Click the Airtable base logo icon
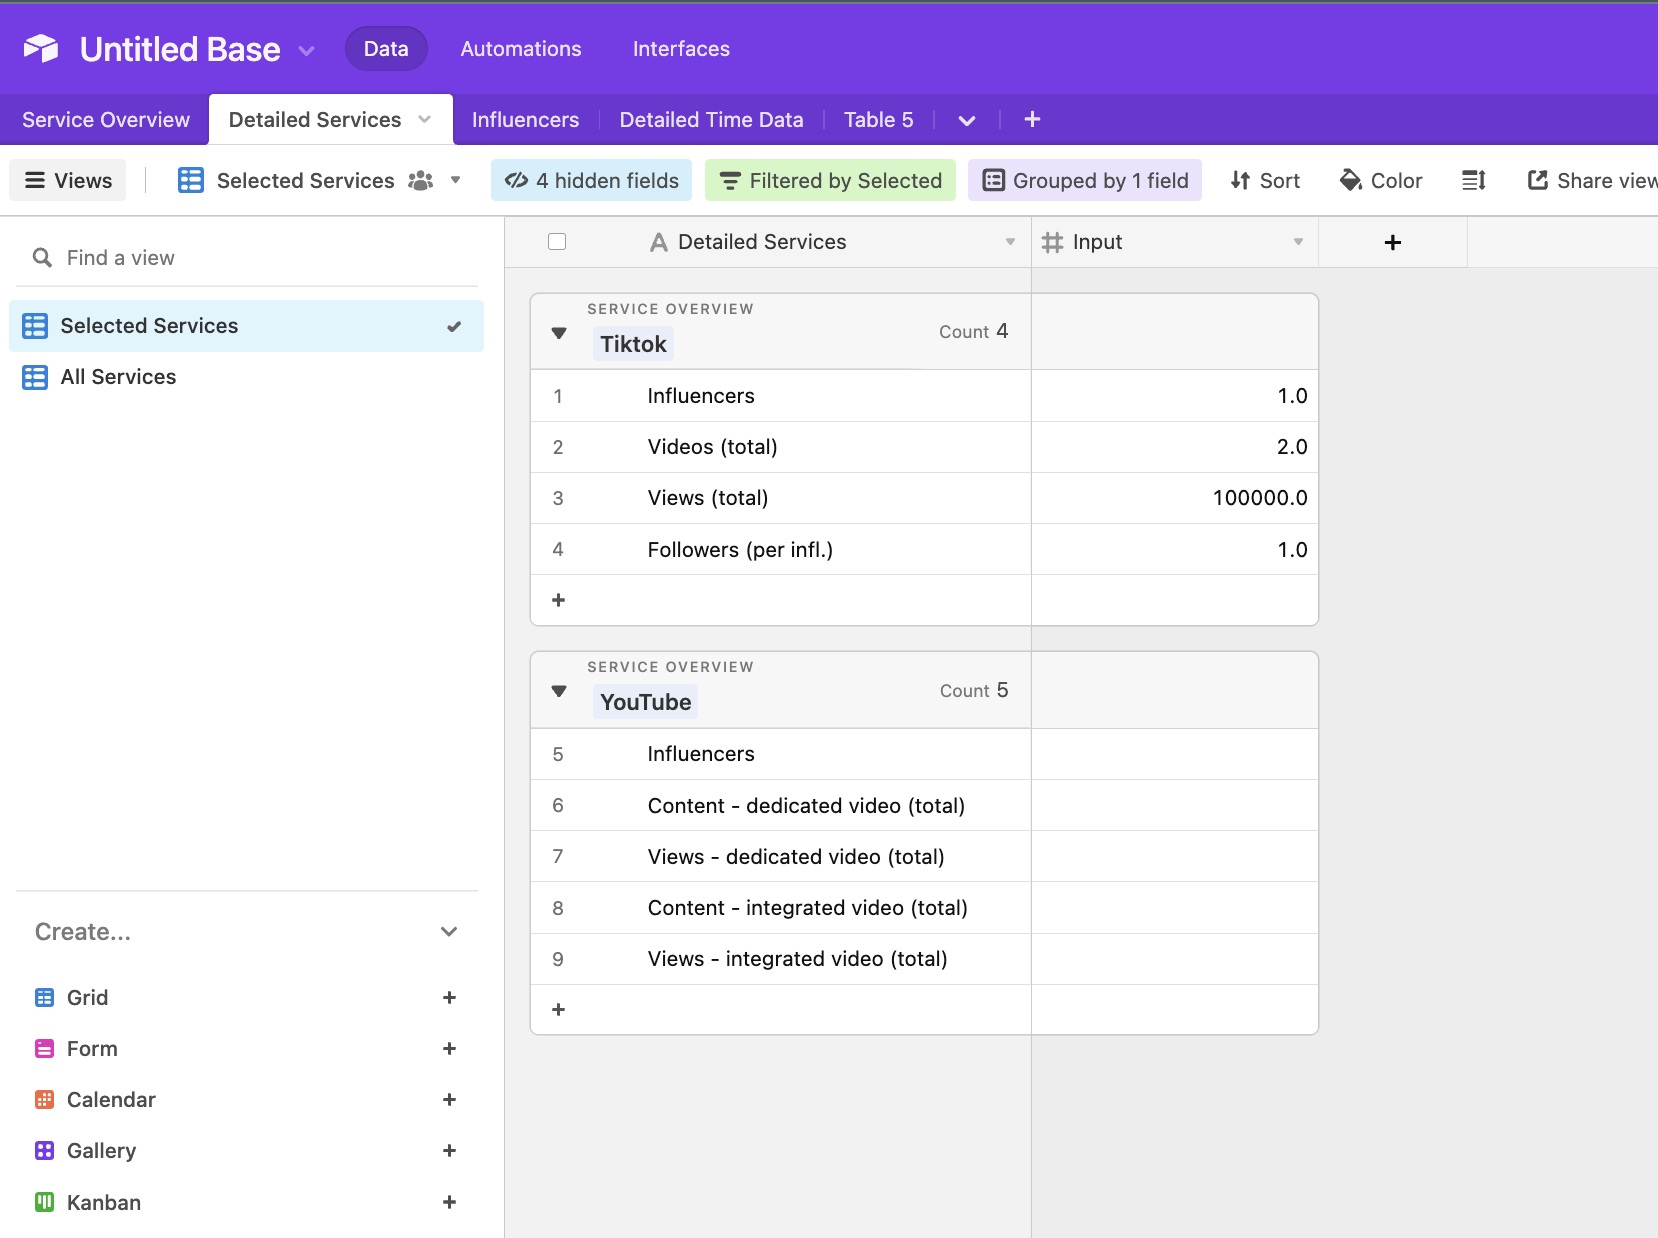 click(x=41, y=49)
